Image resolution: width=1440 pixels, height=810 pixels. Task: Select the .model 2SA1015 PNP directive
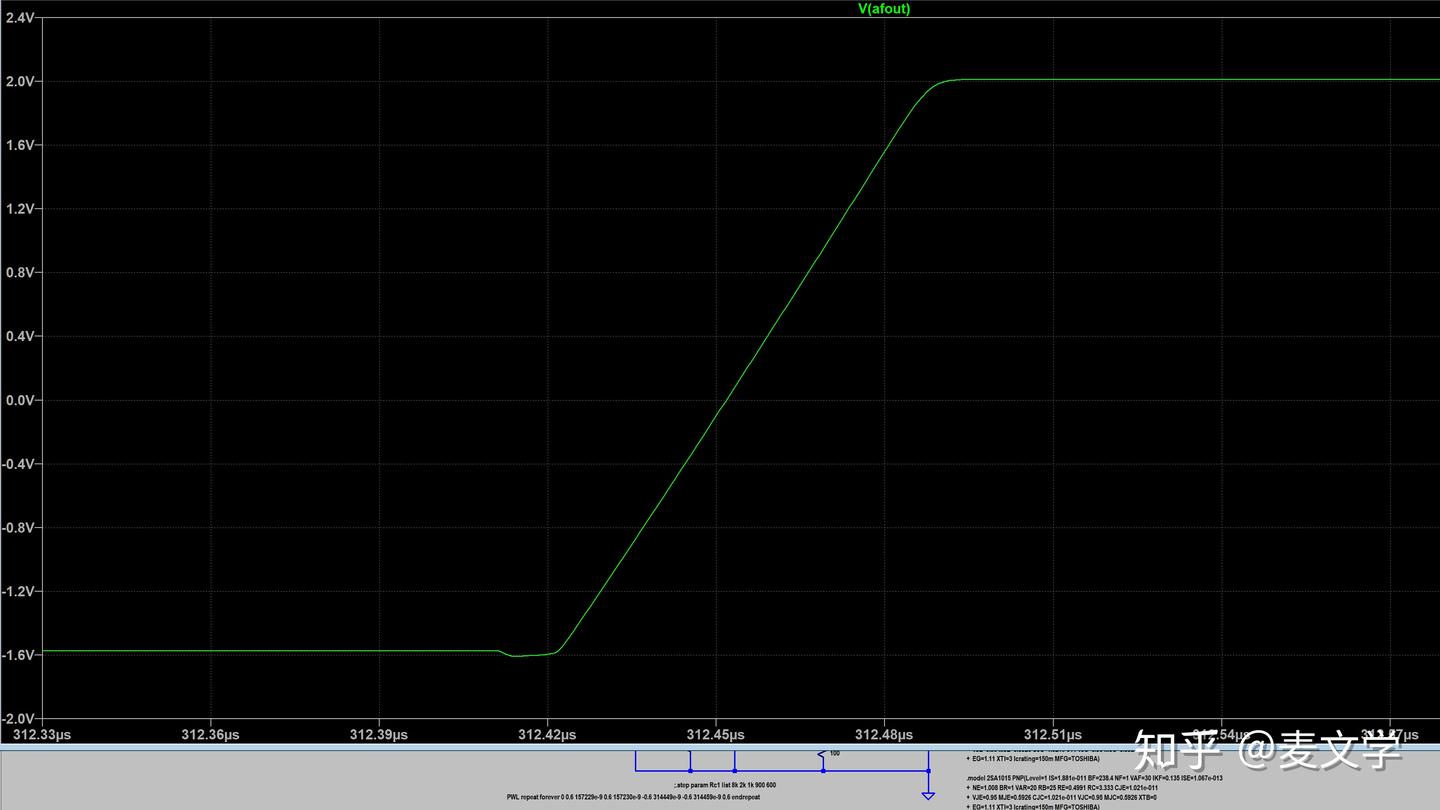tap(1094, 777)
